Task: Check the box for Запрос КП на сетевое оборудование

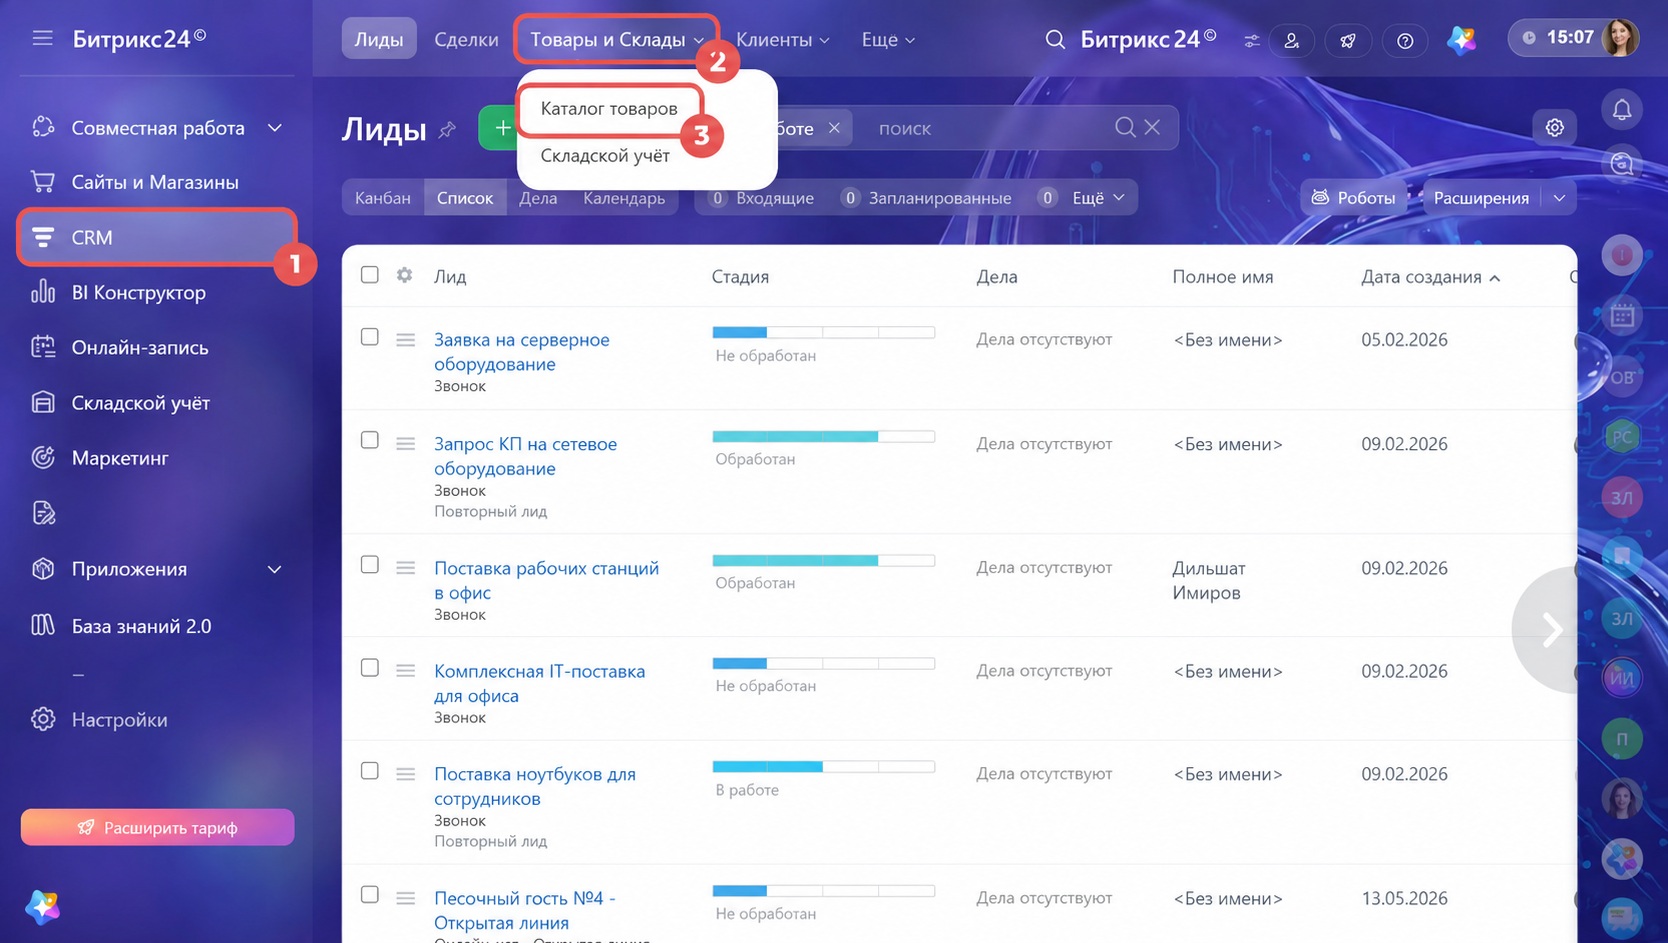Action: (370, 440)
